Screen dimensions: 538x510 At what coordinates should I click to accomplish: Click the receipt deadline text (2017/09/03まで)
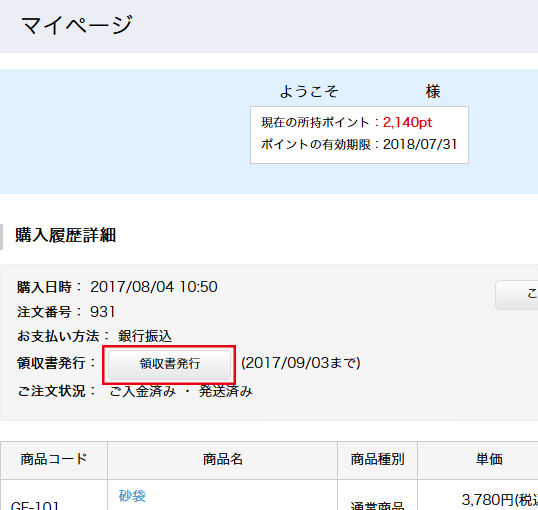click(301, 363)
